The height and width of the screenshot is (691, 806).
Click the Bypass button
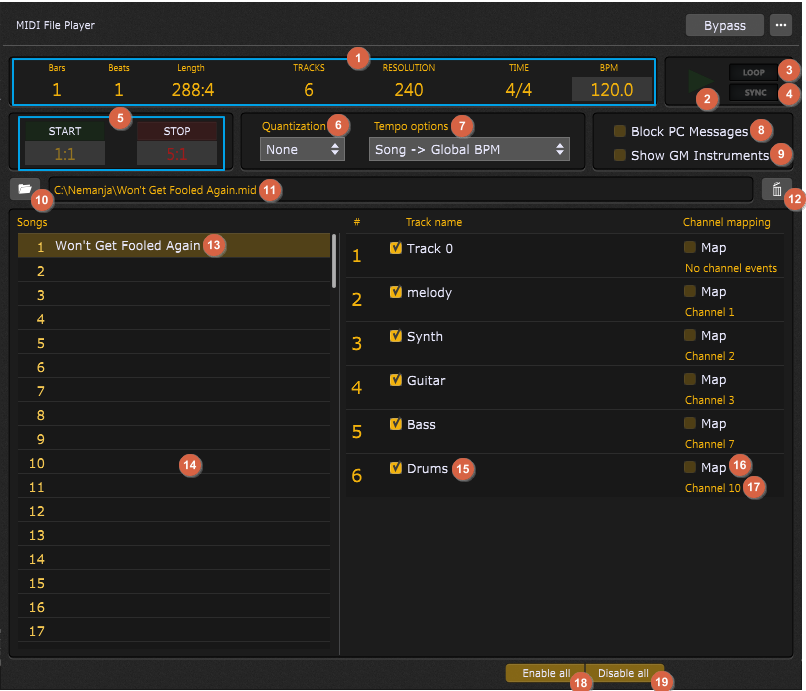[724, 25]
